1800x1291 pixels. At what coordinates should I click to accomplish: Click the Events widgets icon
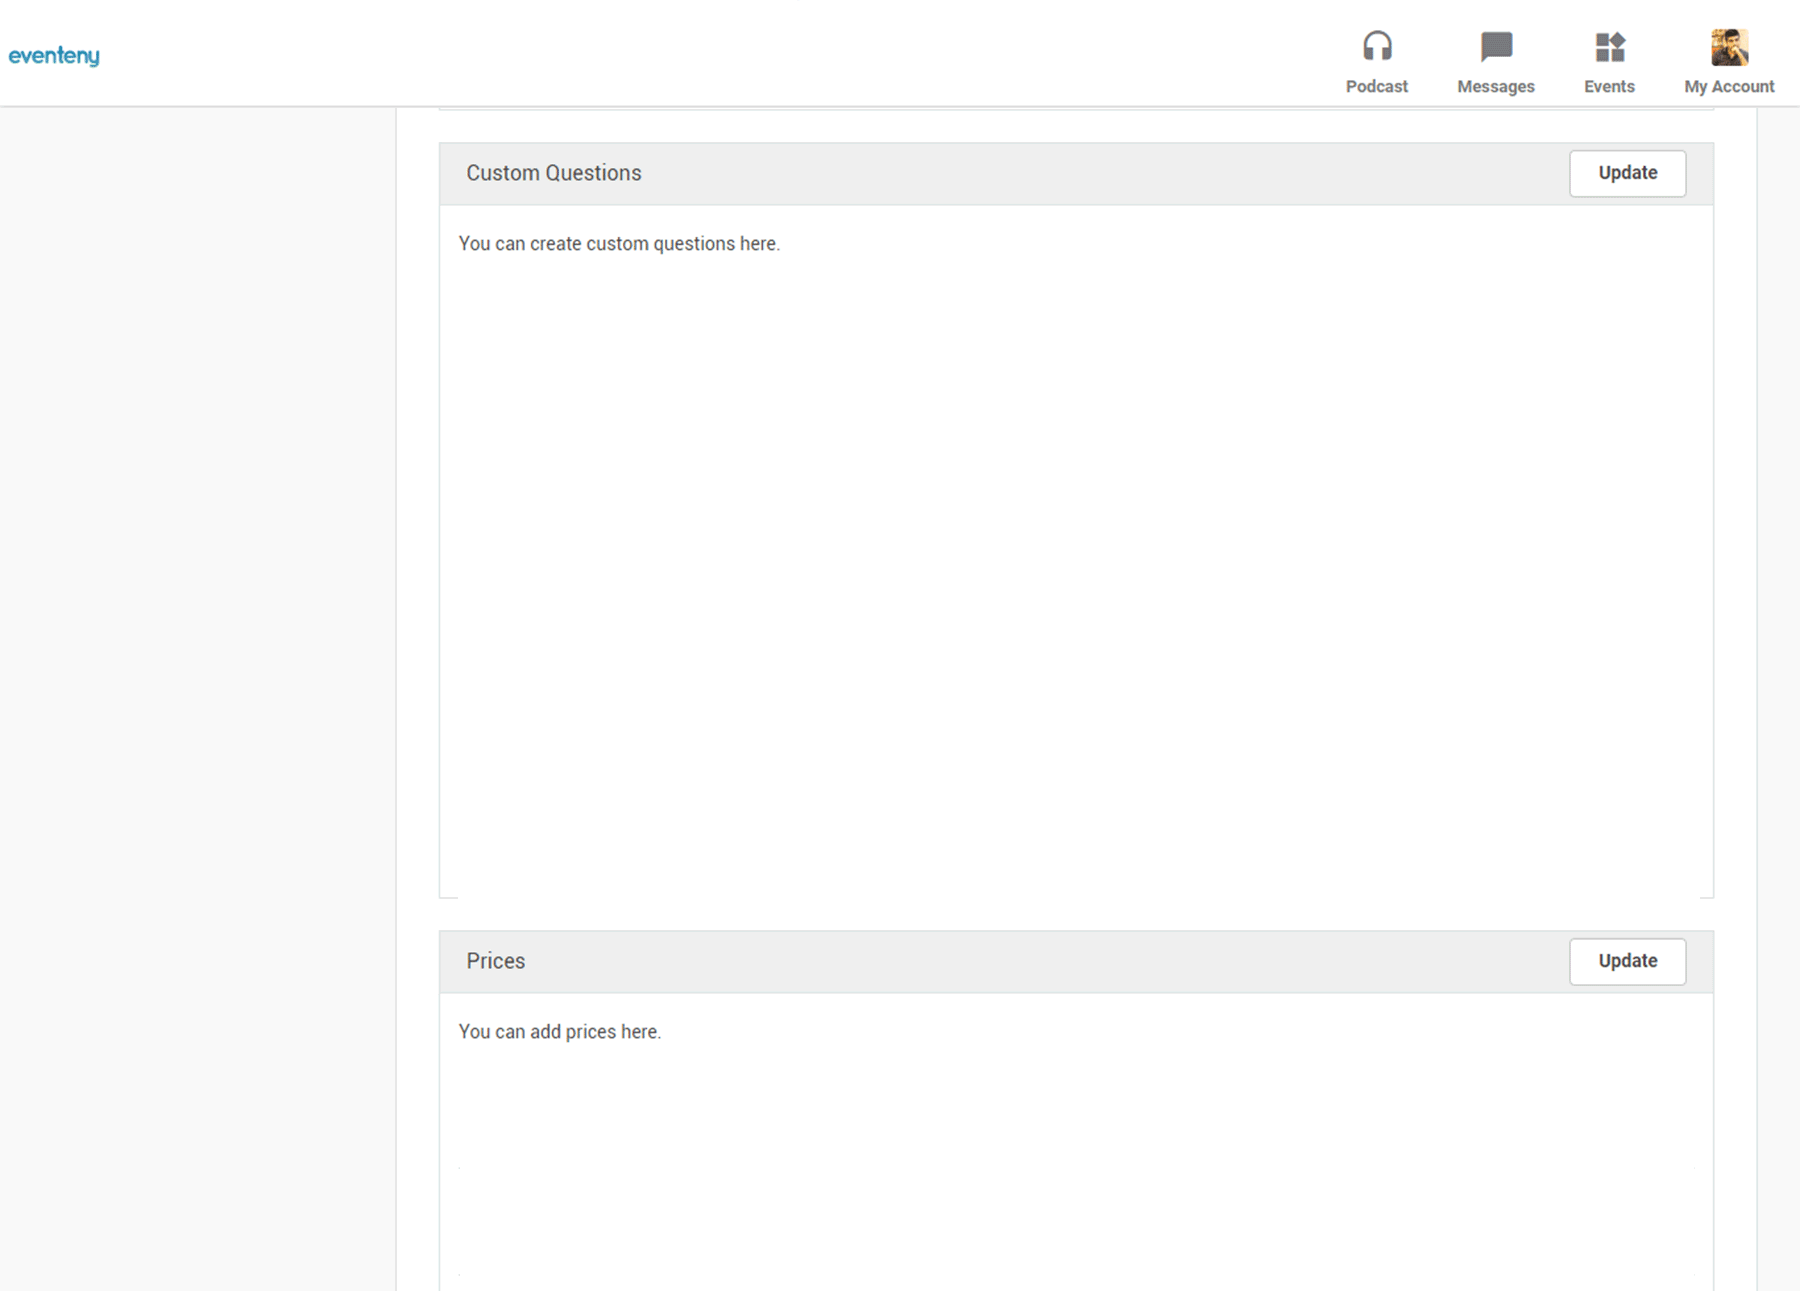coord(1609,47)
